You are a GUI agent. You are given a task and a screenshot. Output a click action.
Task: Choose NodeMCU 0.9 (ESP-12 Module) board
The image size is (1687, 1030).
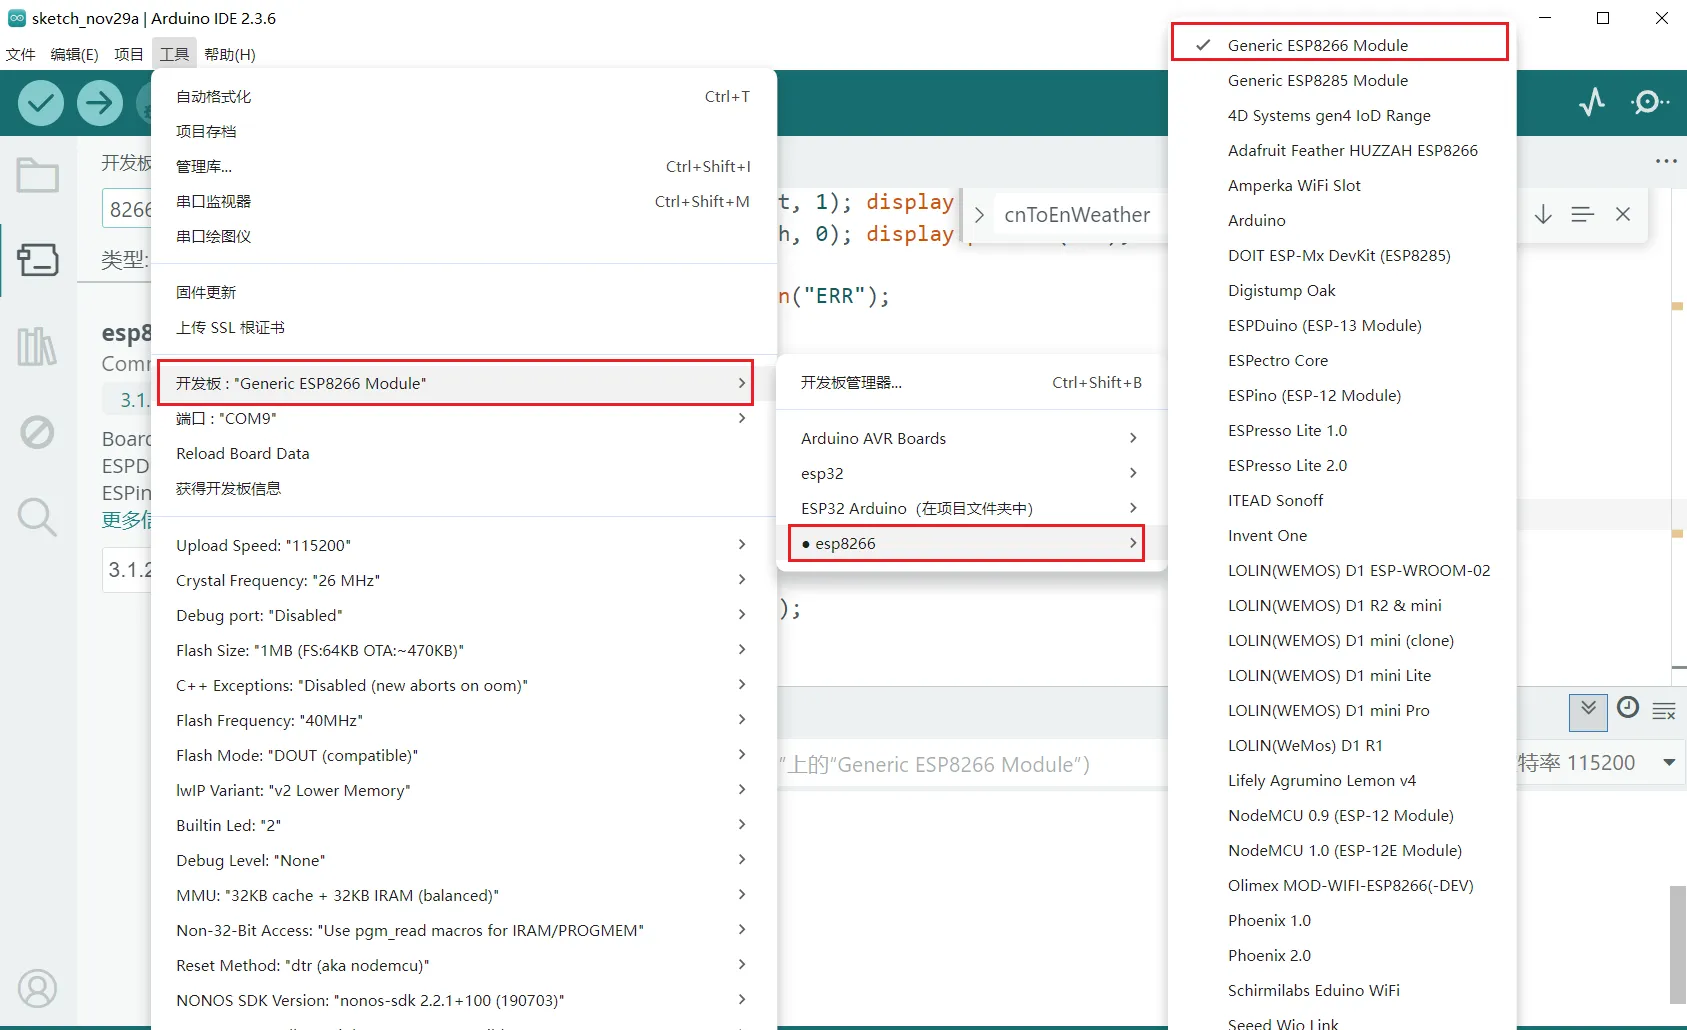(x=1340, y=815)
